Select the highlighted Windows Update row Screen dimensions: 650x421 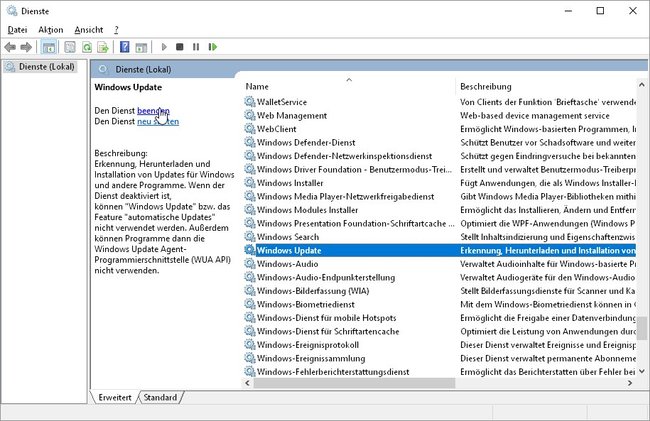point(439,250)
